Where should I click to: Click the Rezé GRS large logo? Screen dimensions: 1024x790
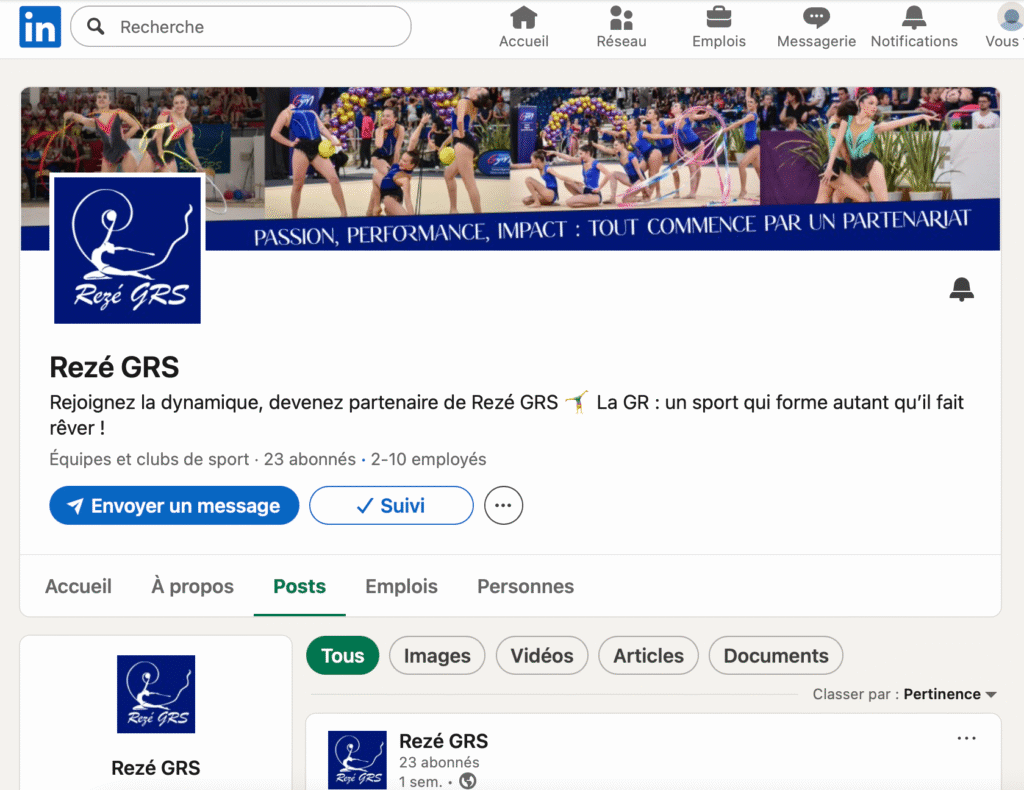[127, 250]
